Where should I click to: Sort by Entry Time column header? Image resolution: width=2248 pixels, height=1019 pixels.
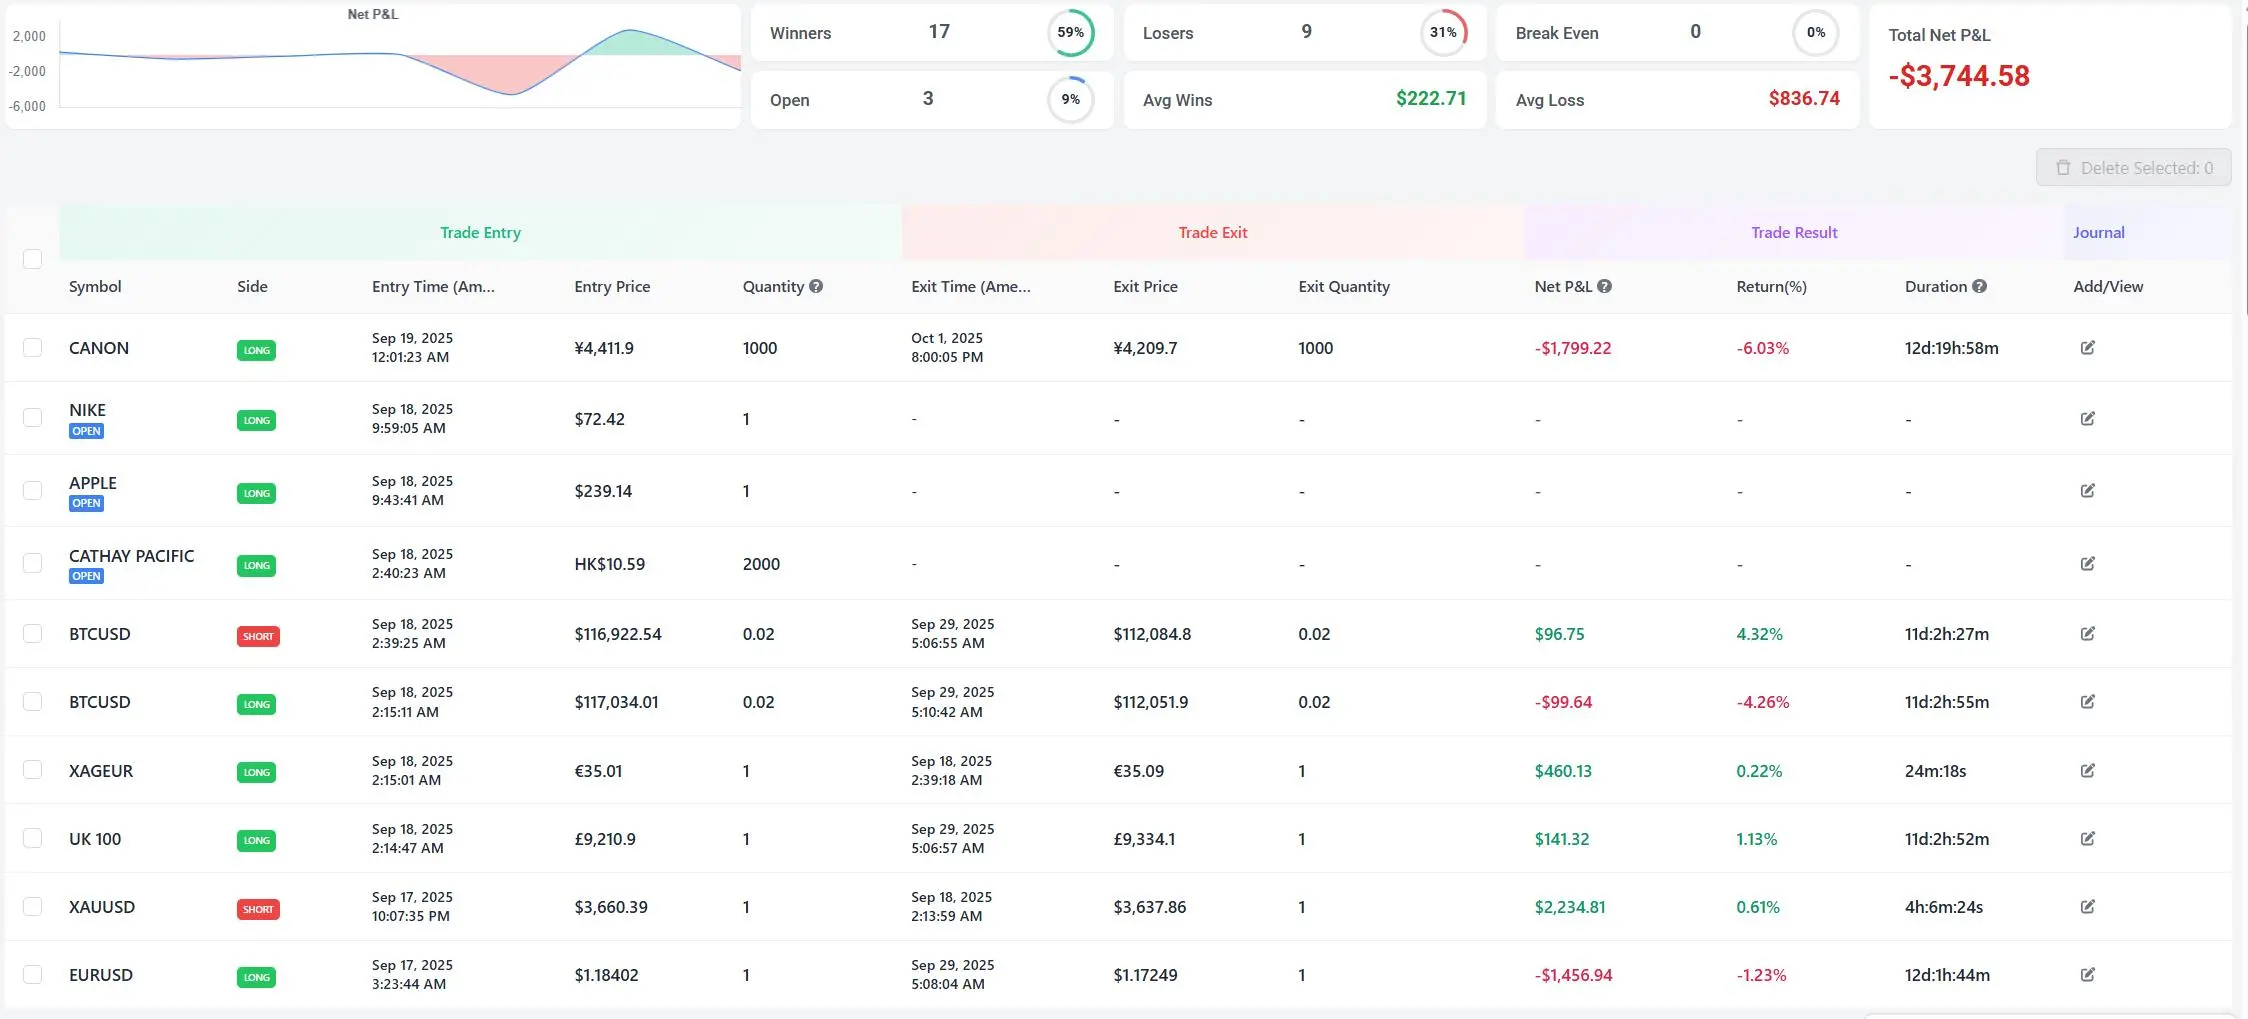click(x=433, y=287)
